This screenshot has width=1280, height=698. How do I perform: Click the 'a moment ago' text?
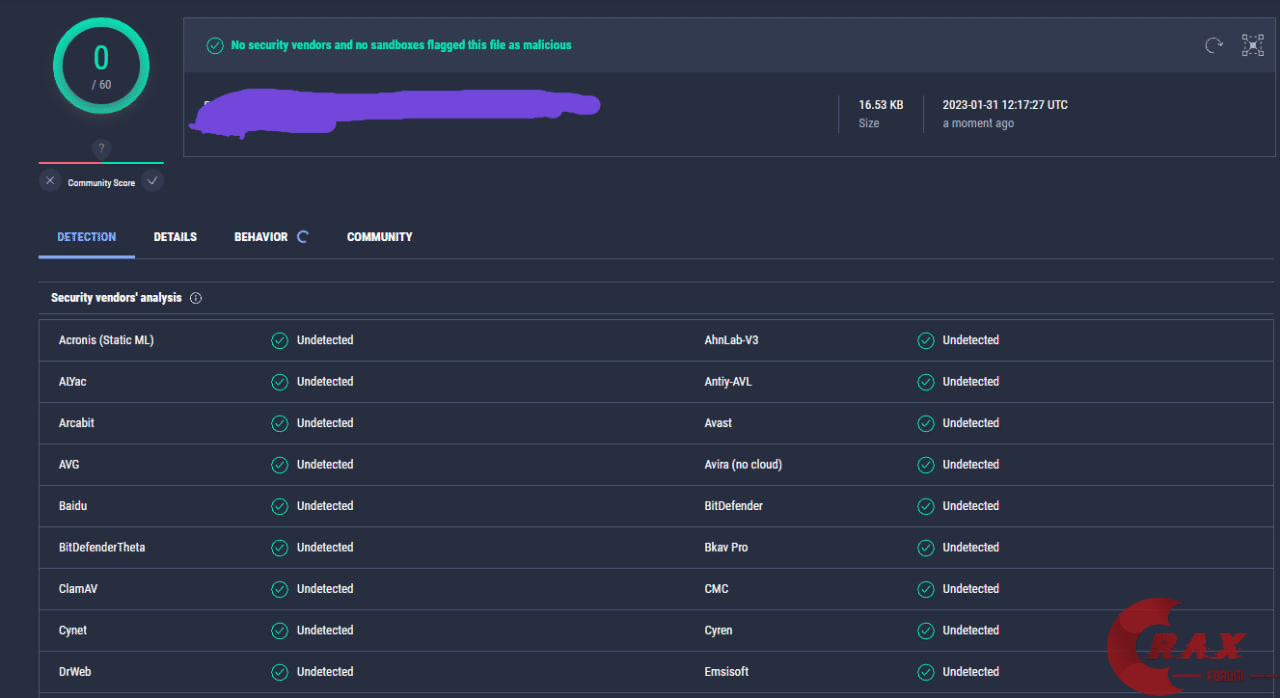point(978,124)
